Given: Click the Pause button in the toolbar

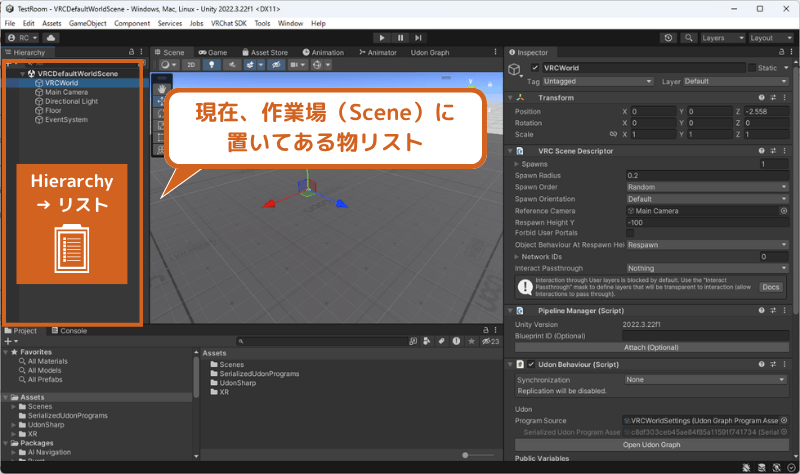Looking at the screenshot, I should (x=401, y=38).
